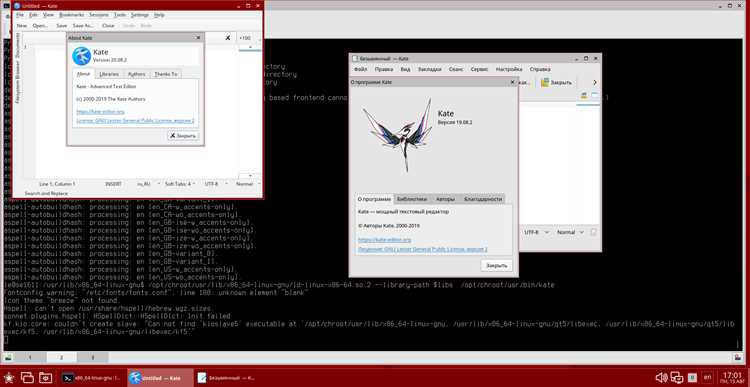Close the About Kate dialog with title X
This screenshot has height=387, width=750.
198,37
